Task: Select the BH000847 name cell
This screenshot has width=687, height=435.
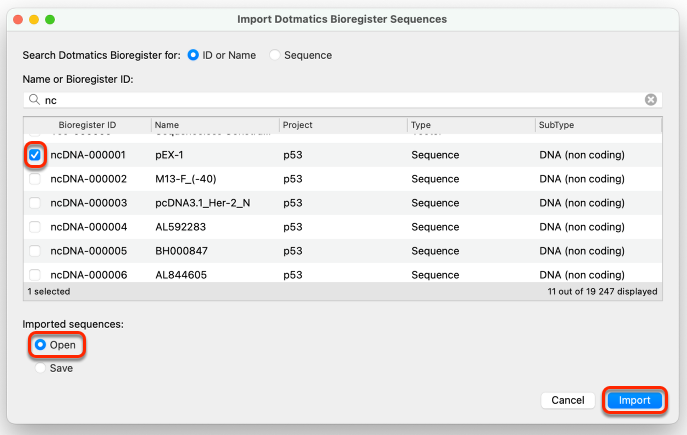Action: pos(181,251)
